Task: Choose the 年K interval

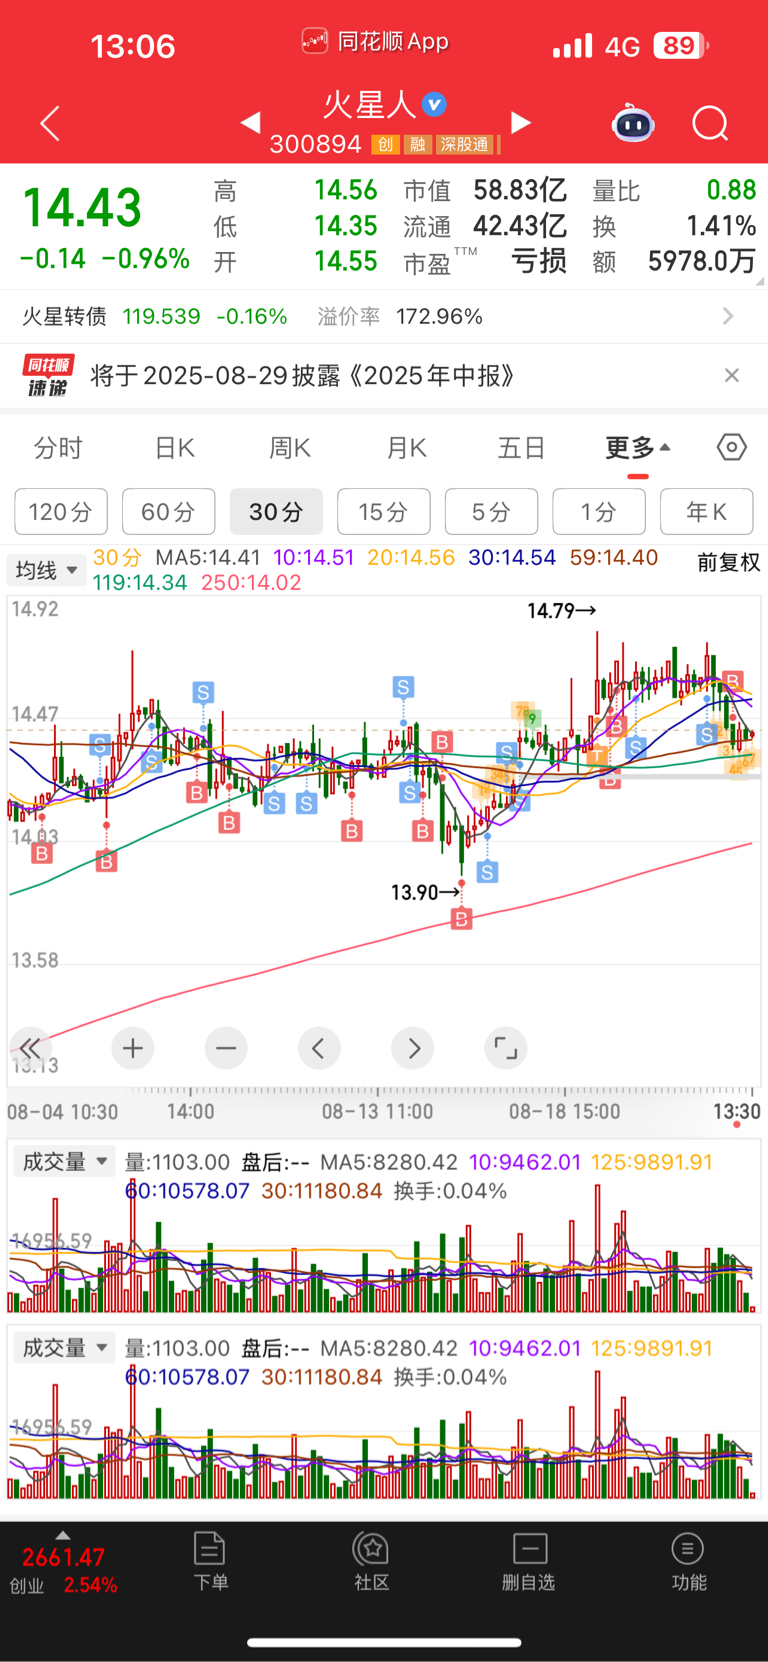Action: (706, 512)
